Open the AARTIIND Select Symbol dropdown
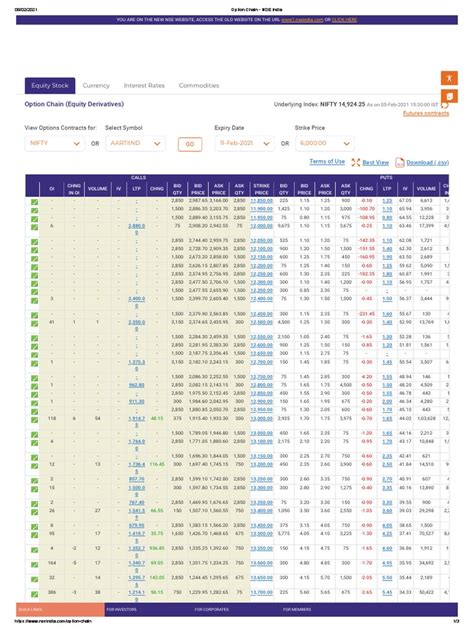The width and height of the screenshot is (474, 632). click(135, 143)
